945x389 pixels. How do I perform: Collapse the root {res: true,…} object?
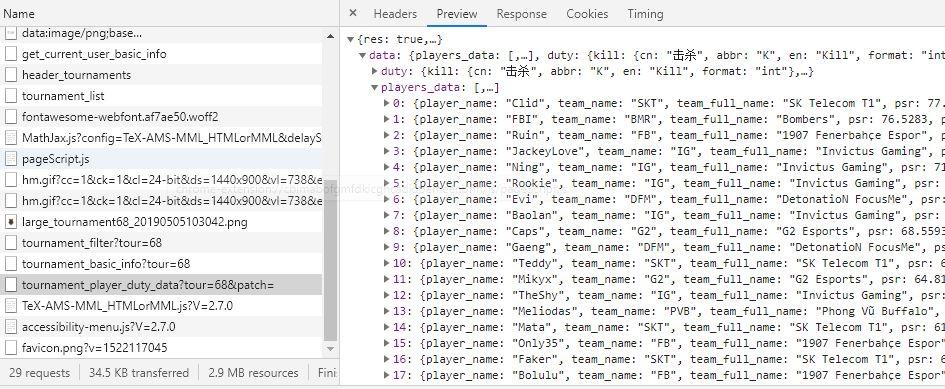coord(350,40)
